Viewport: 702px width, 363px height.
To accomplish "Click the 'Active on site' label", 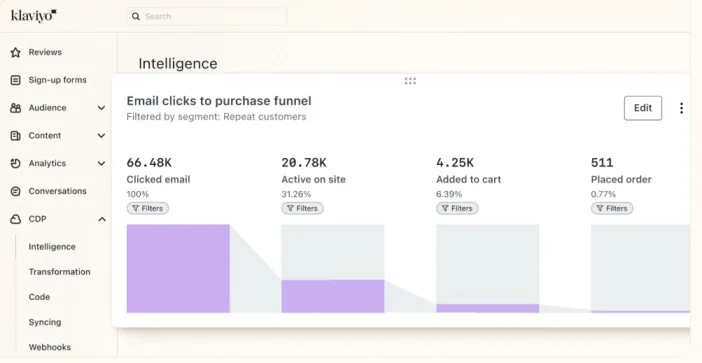I will pyautogui.click(x=313, y=179).
